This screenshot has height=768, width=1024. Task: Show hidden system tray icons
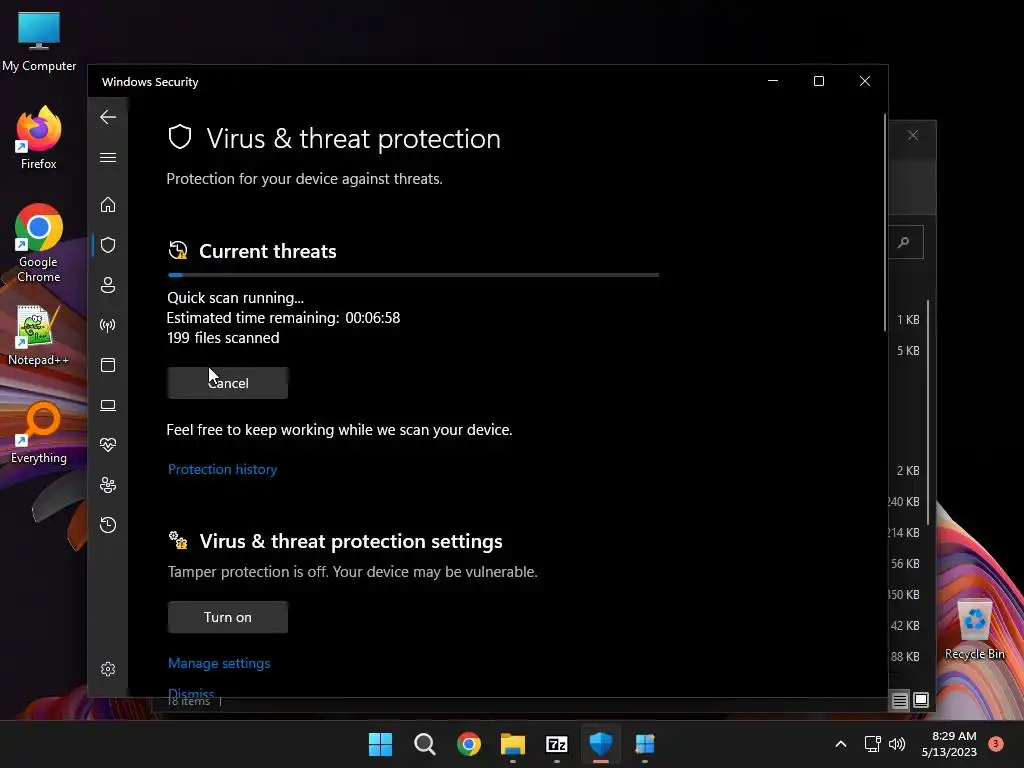click(x=841, y=744)
